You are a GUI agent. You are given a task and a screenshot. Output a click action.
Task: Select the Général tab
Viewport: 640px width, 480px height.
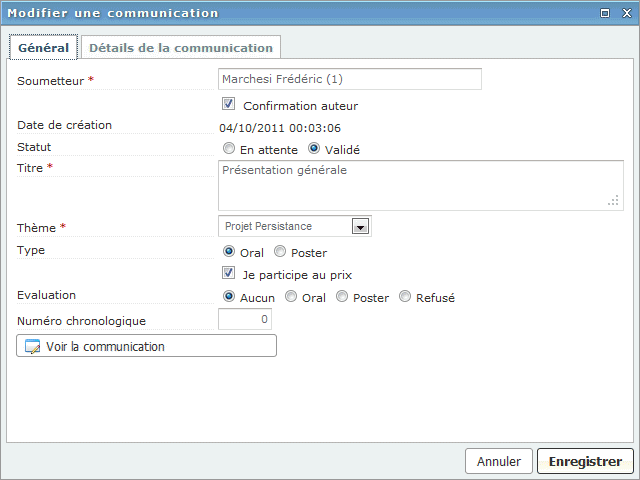click(43, 47)
